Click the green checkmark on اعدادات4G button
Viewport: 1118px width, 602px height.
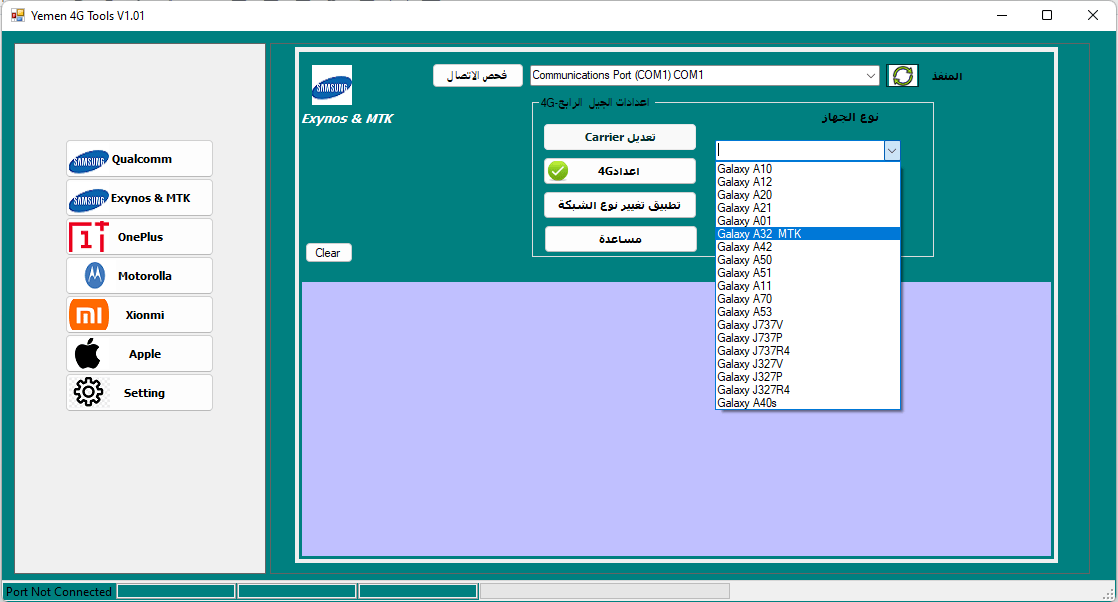point(557,171)
